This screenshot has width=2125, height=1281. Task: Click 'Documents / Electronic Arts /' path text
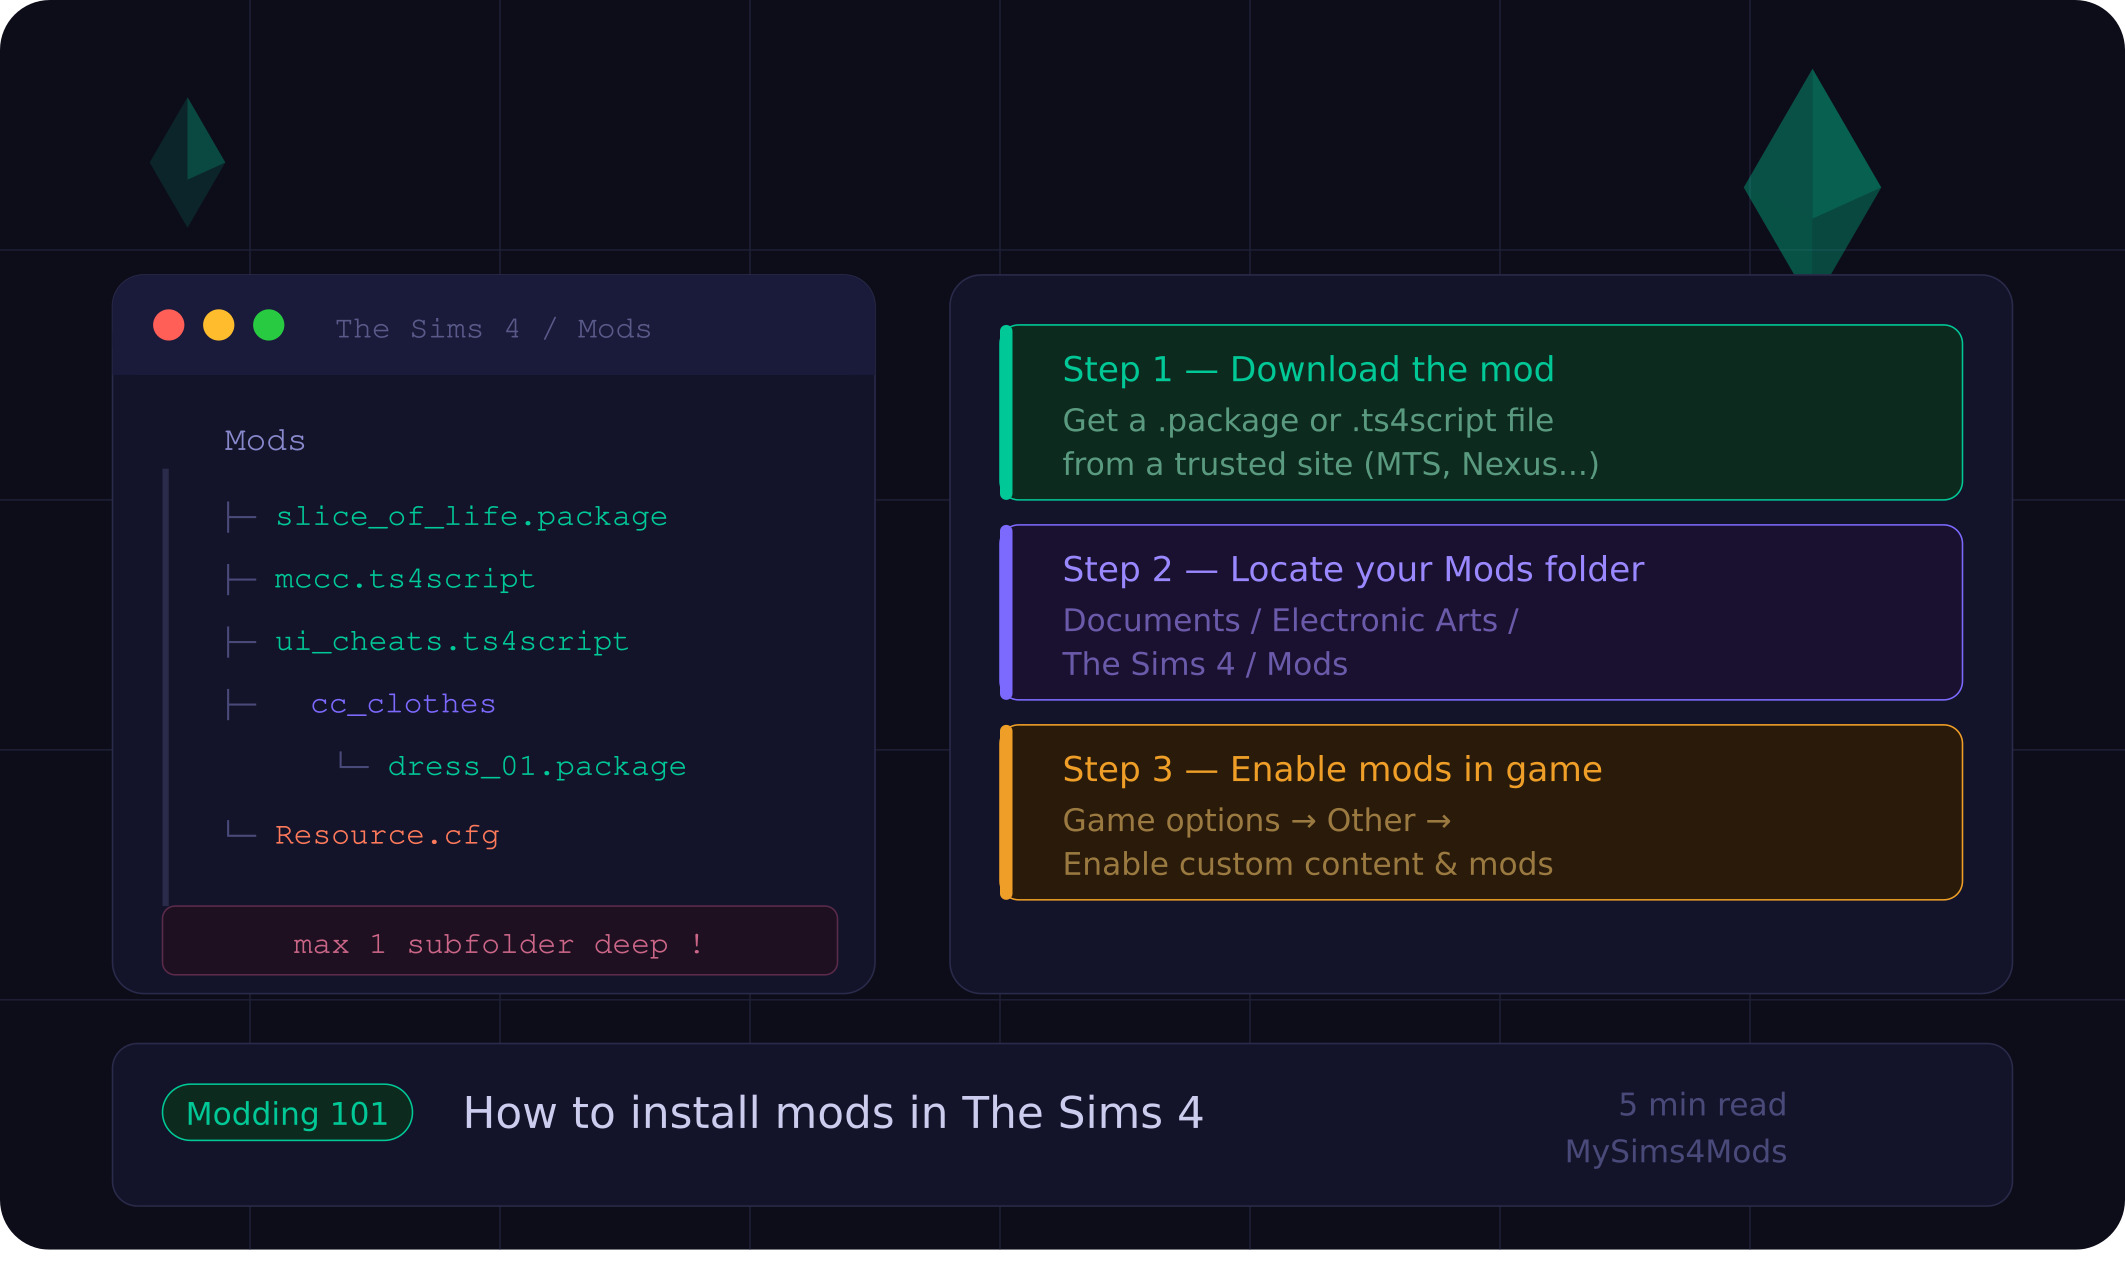1290,621
